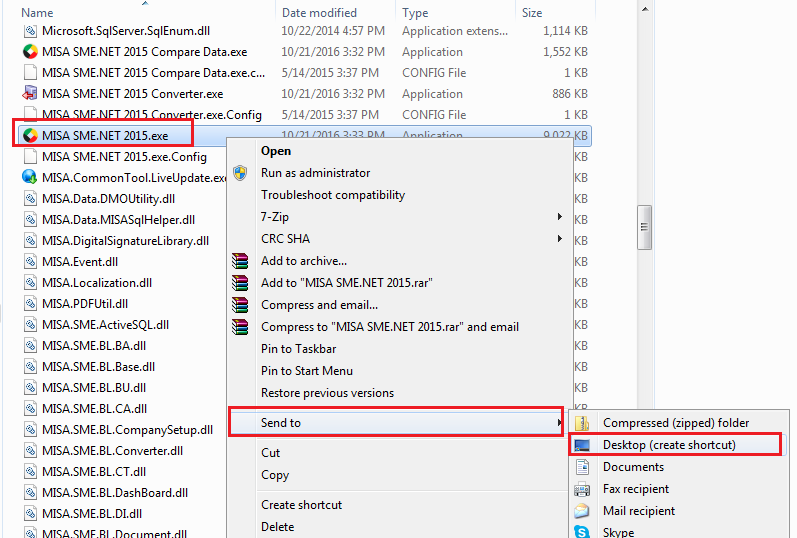Click the Skype icon in the Send to submenu
Viewport: 797px width, 538px height.
(582, 532)
